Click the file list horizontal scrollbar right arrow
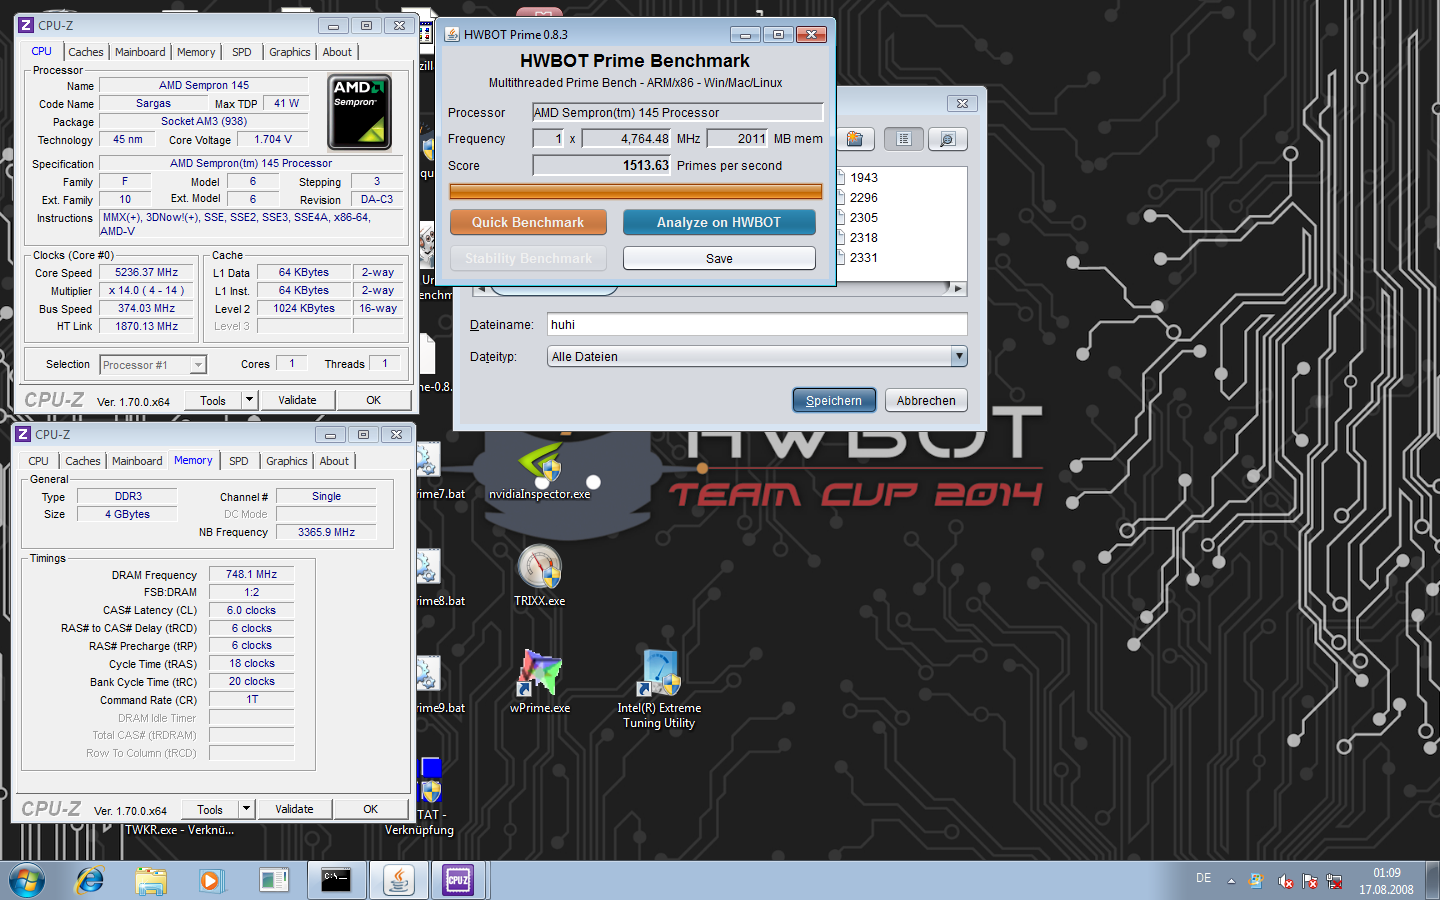The image size is (1440, 900). (x=958, y=289)
